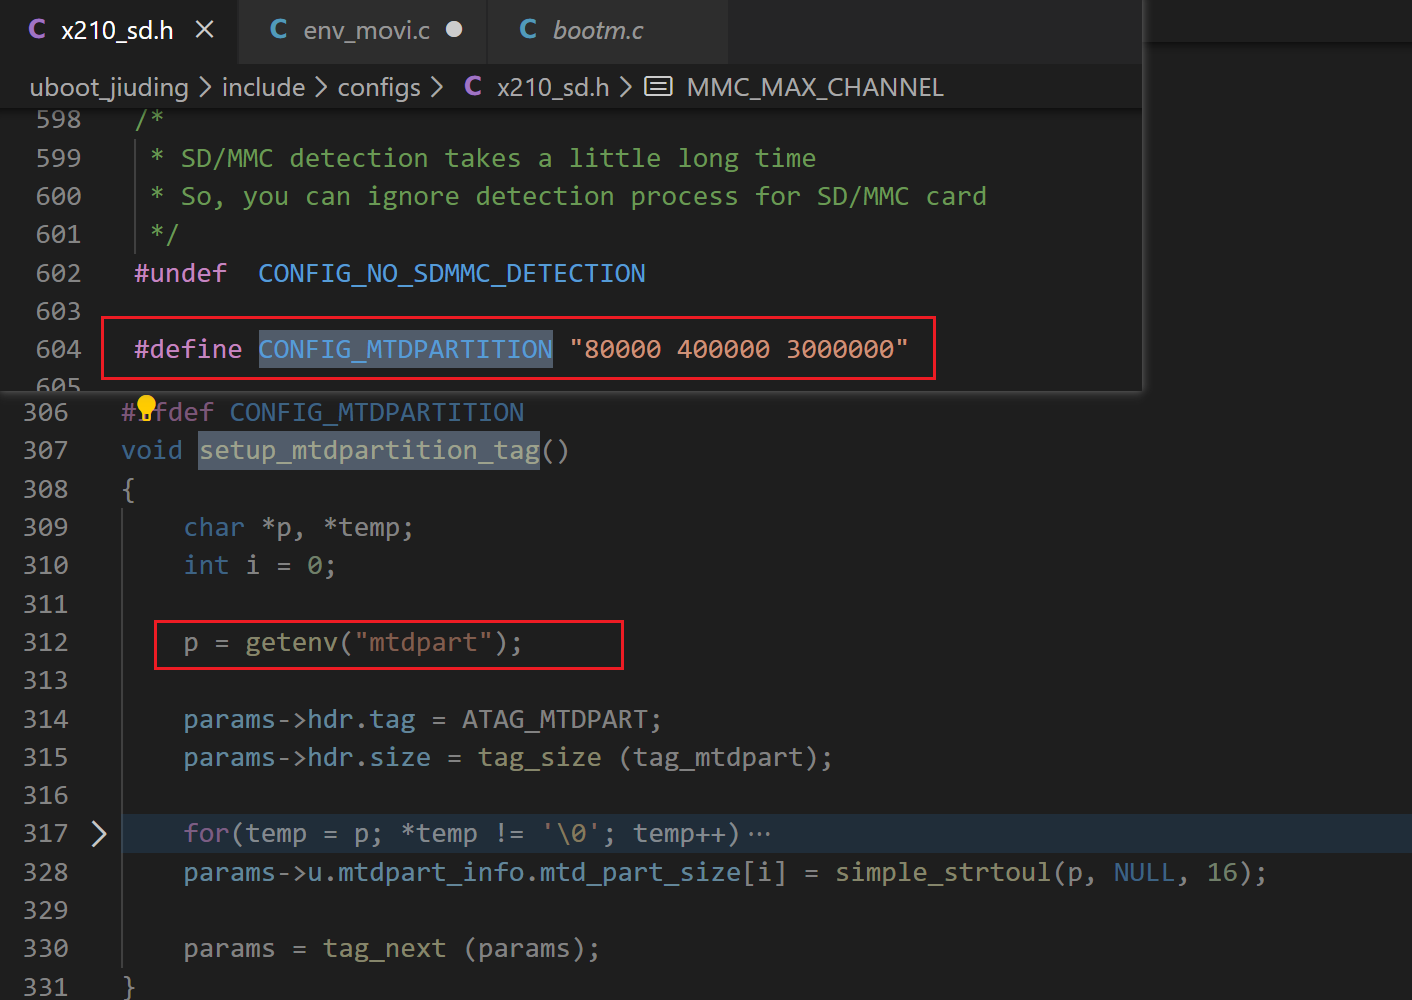Click the unsaved dot on env_movi.c tab
1412x1000 pixels.
click(x=454, y=30)
